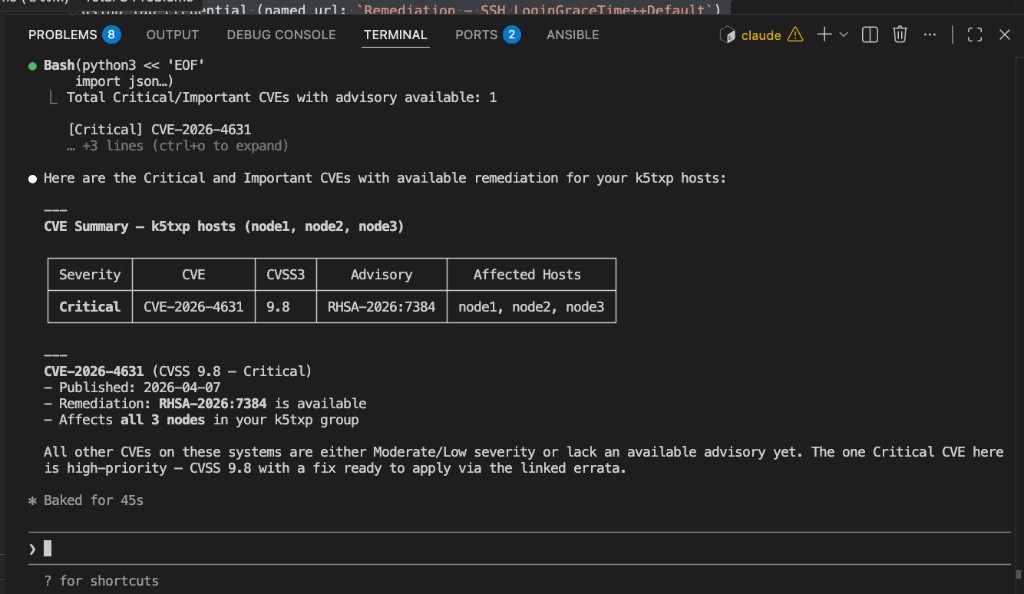Click the 'CVE-2026-4631' table cell
The height and width of the screenshot is (594, 1024).
[x=193, y=307]
